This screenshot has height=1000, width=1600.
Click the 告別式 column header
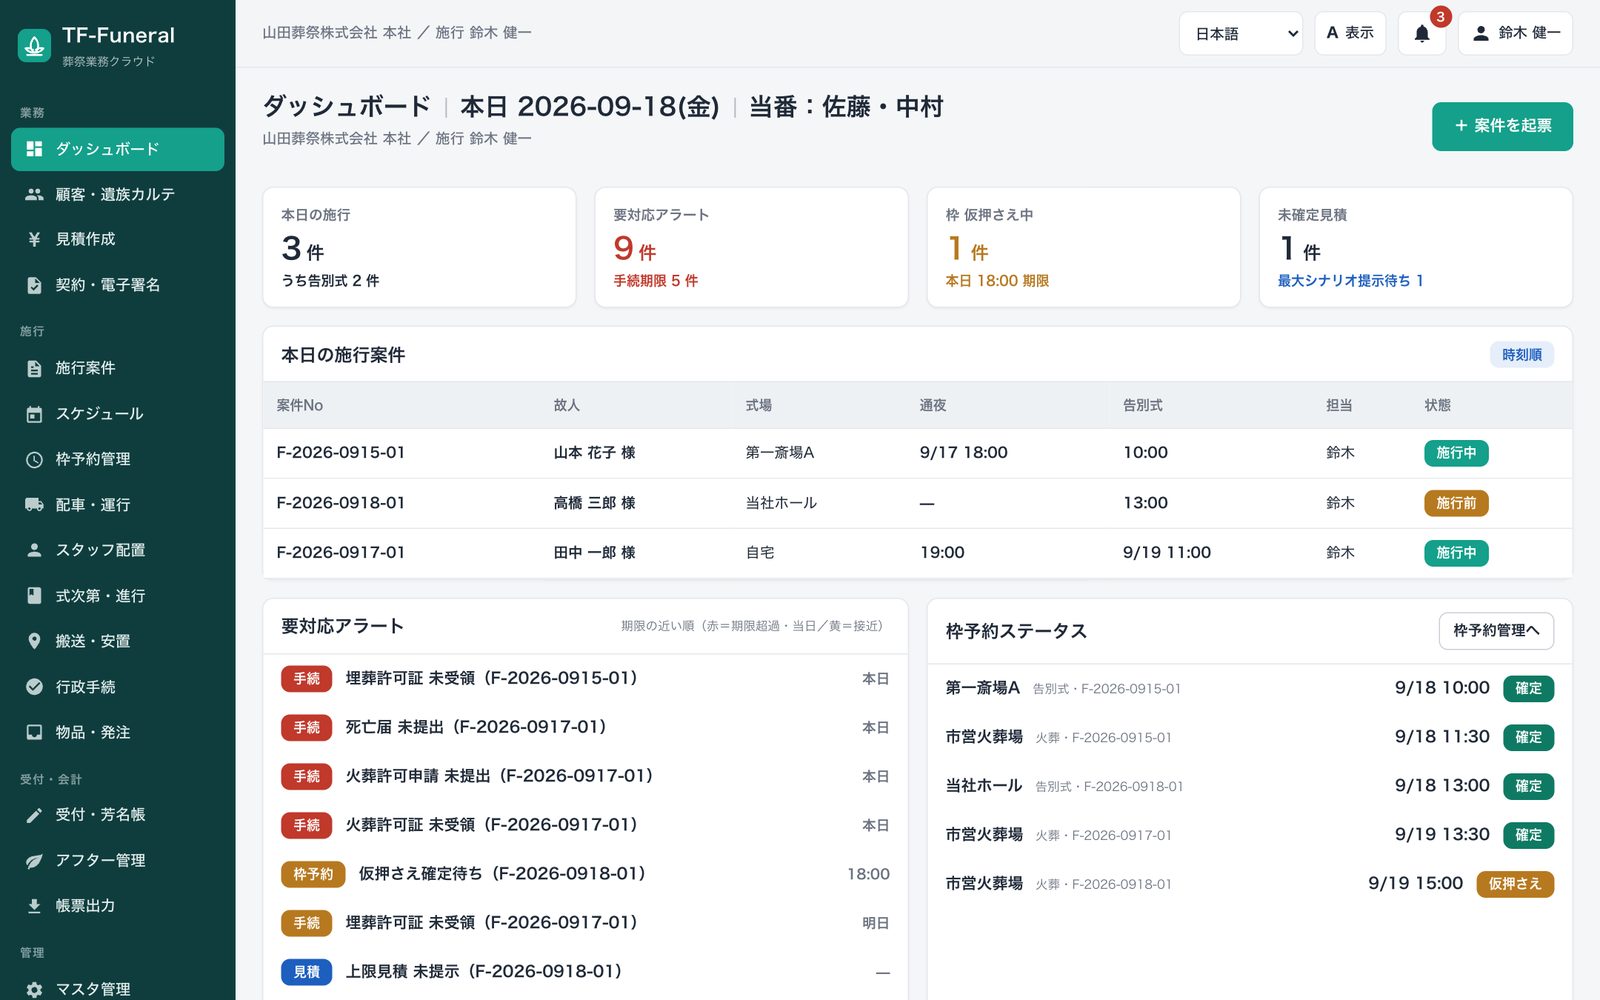coord(1142,405)
